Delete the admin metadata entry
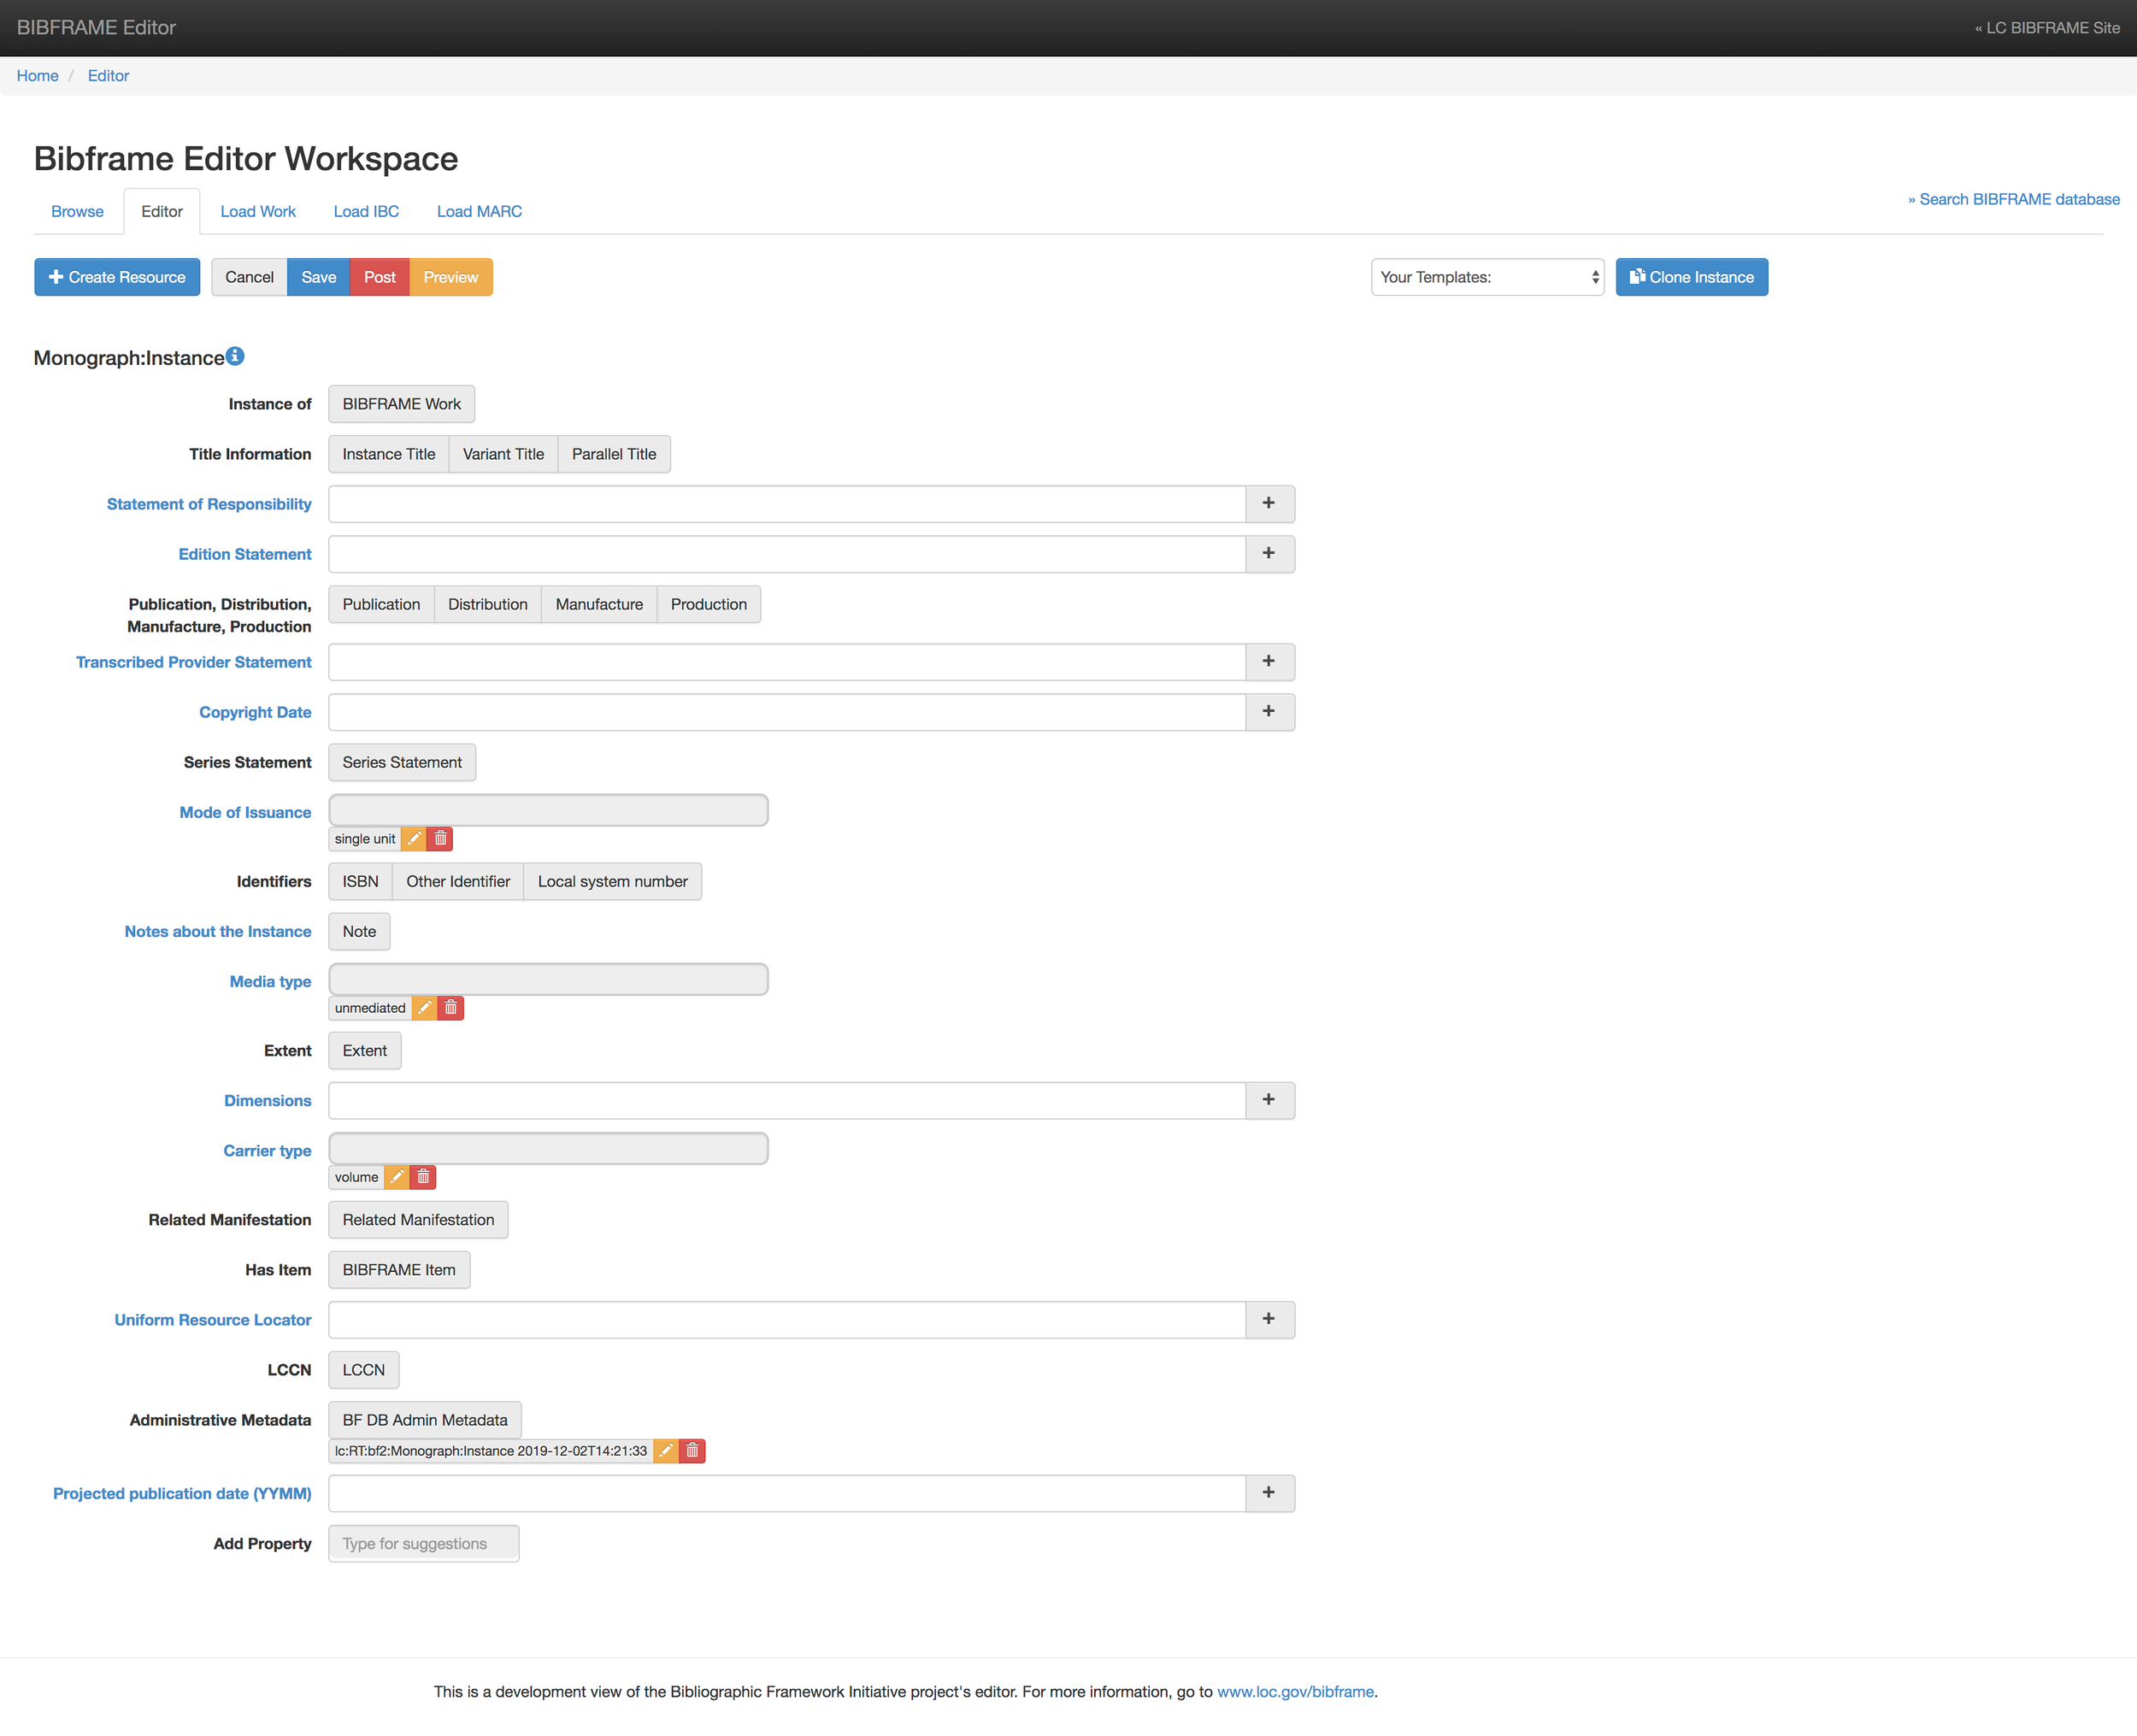 coord(692,1451)
